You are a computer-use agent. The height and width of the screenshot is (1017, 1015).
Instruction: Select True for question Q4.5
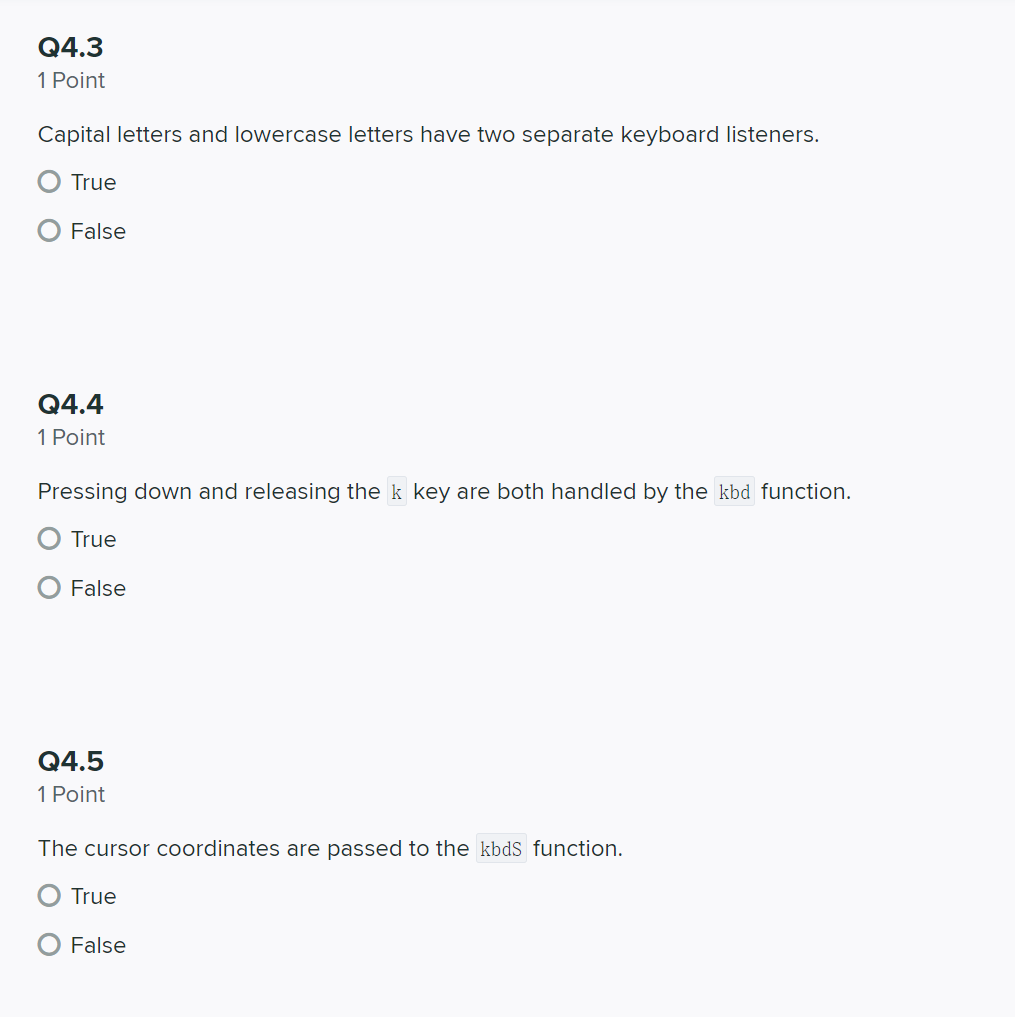pyautogui.click(x=48, y=895)
